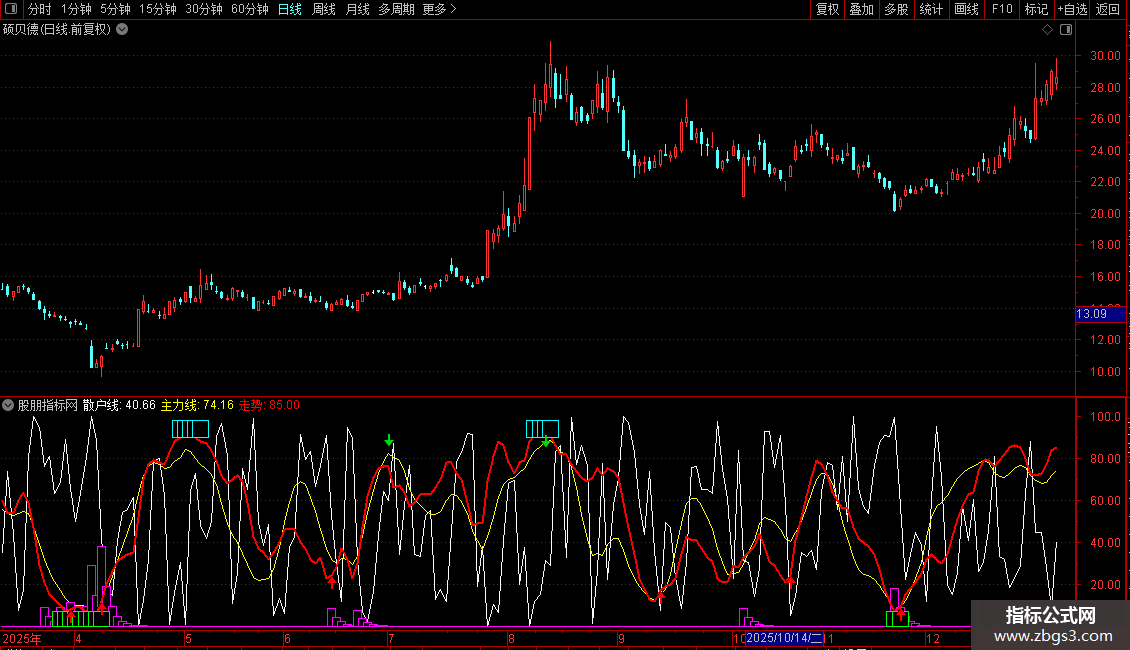Select the 5分钟 period
This screenshot has height=650, width=1130.
(x=115, y=9)
